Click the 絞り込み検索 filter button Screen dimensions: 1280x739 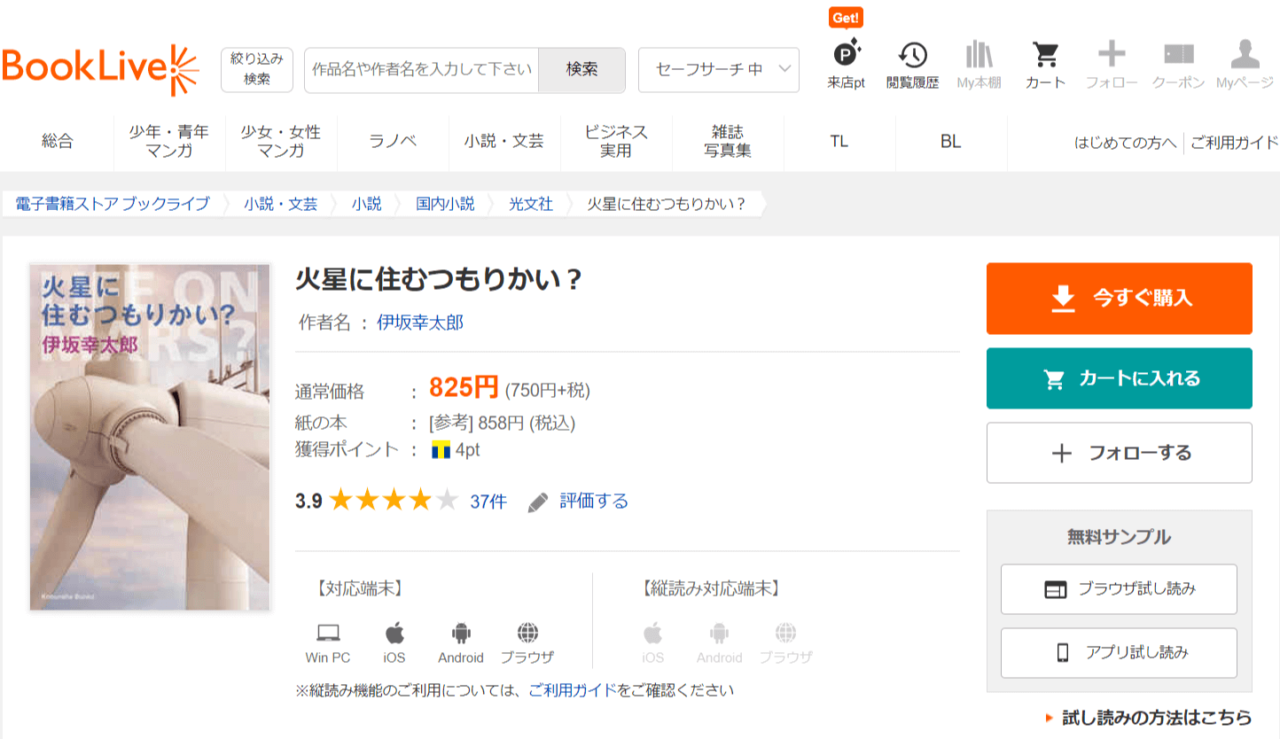pos(257,69)
